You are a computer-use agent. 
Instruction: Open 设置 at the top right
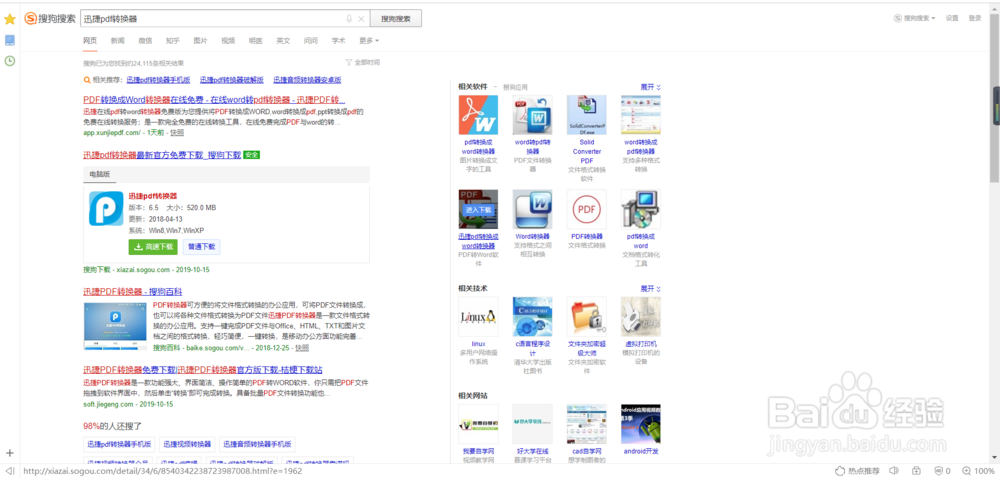tap(952, 18)
